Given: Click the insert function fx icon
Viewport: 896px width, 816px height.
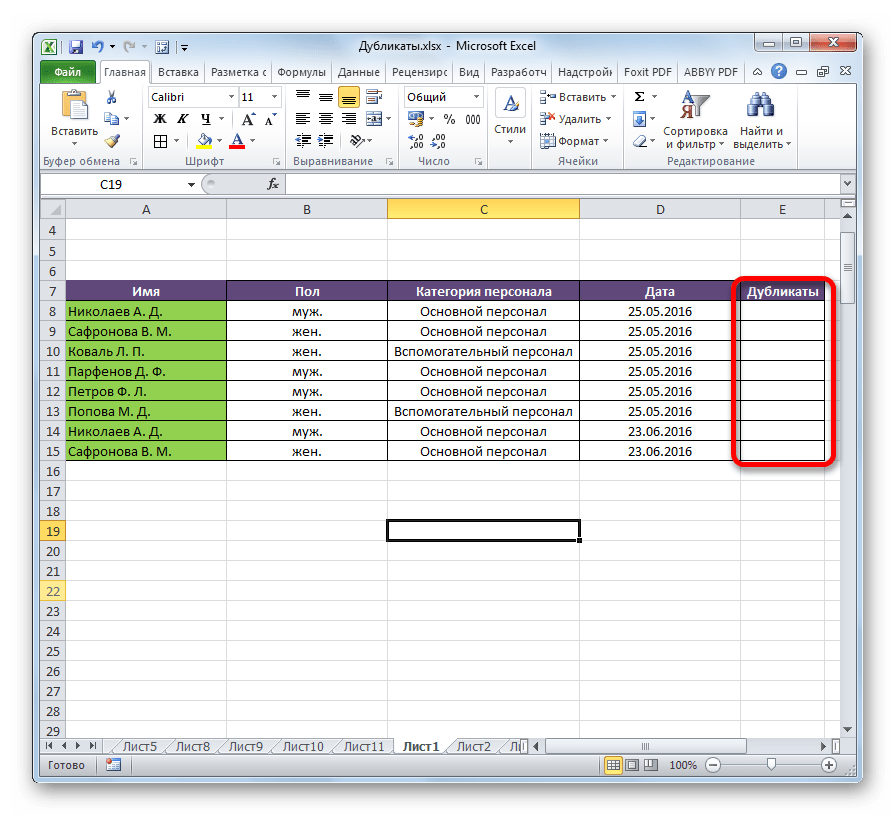Looking at the screenshot, I should pyautogui.click(x=273, y=185).
